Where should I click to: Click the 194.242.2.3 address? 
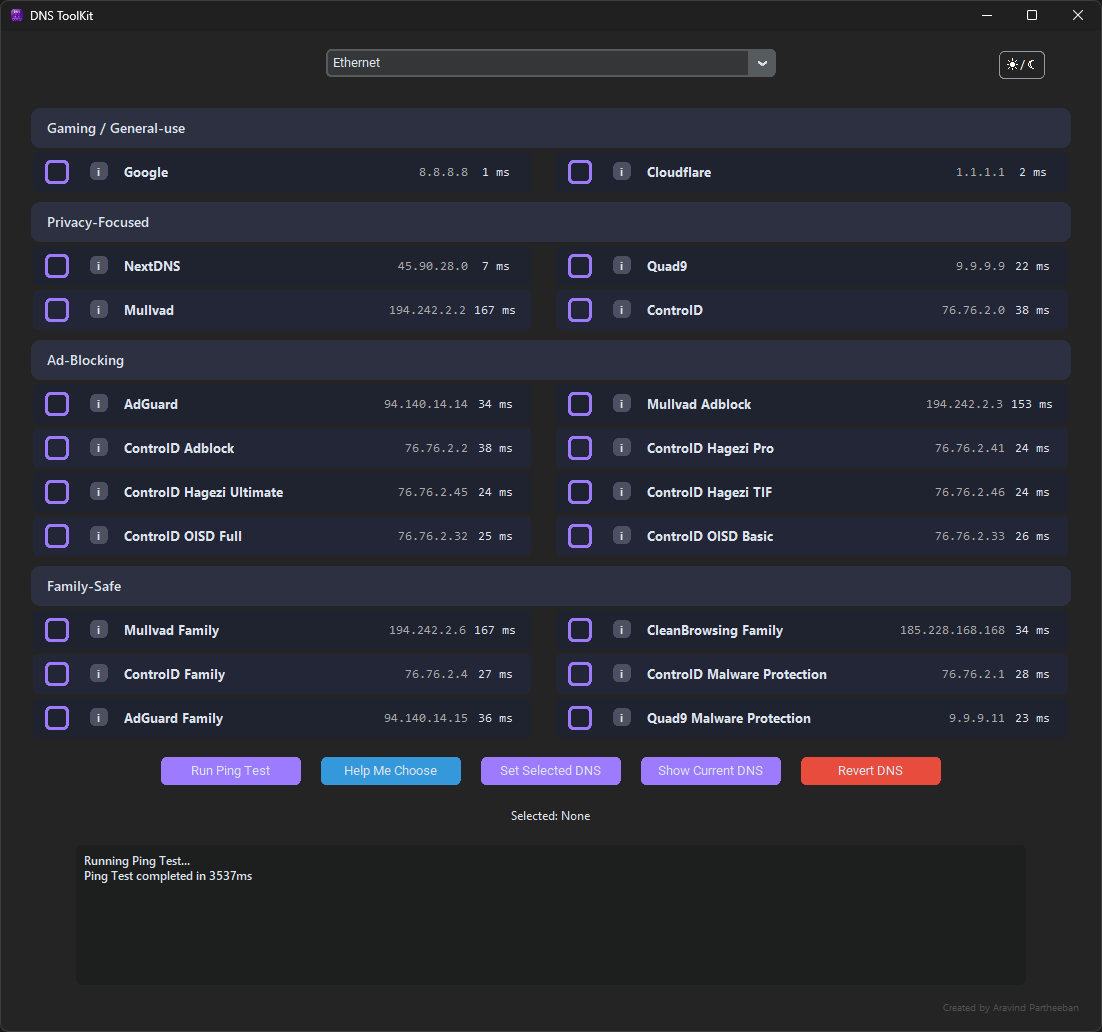pos(964,404)
